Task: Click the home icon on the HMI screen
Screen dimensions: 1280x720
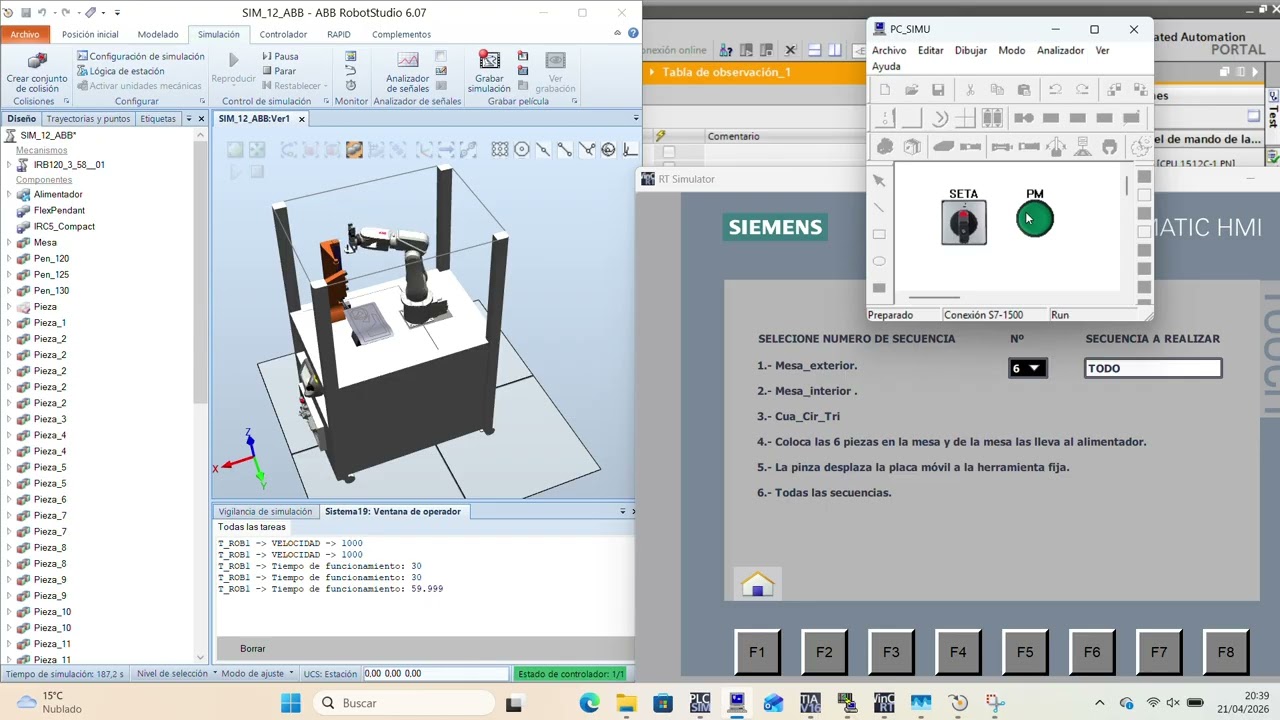Action: click(758, 584)
